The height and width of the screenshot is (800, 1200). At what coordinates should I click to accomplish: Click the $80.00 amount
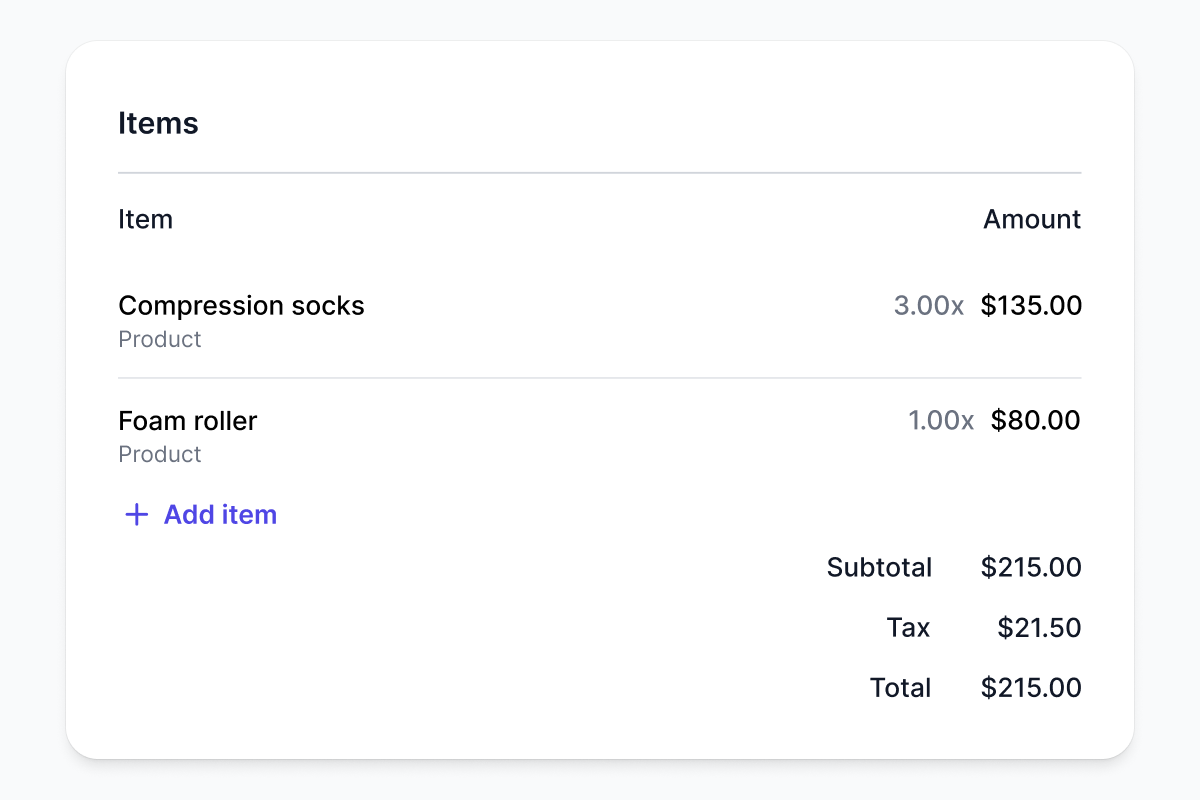pyautogui.click(x=1035, y=420)
